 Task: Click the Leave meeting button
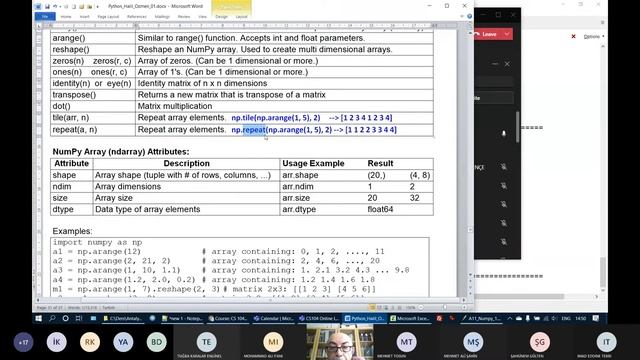488,34
